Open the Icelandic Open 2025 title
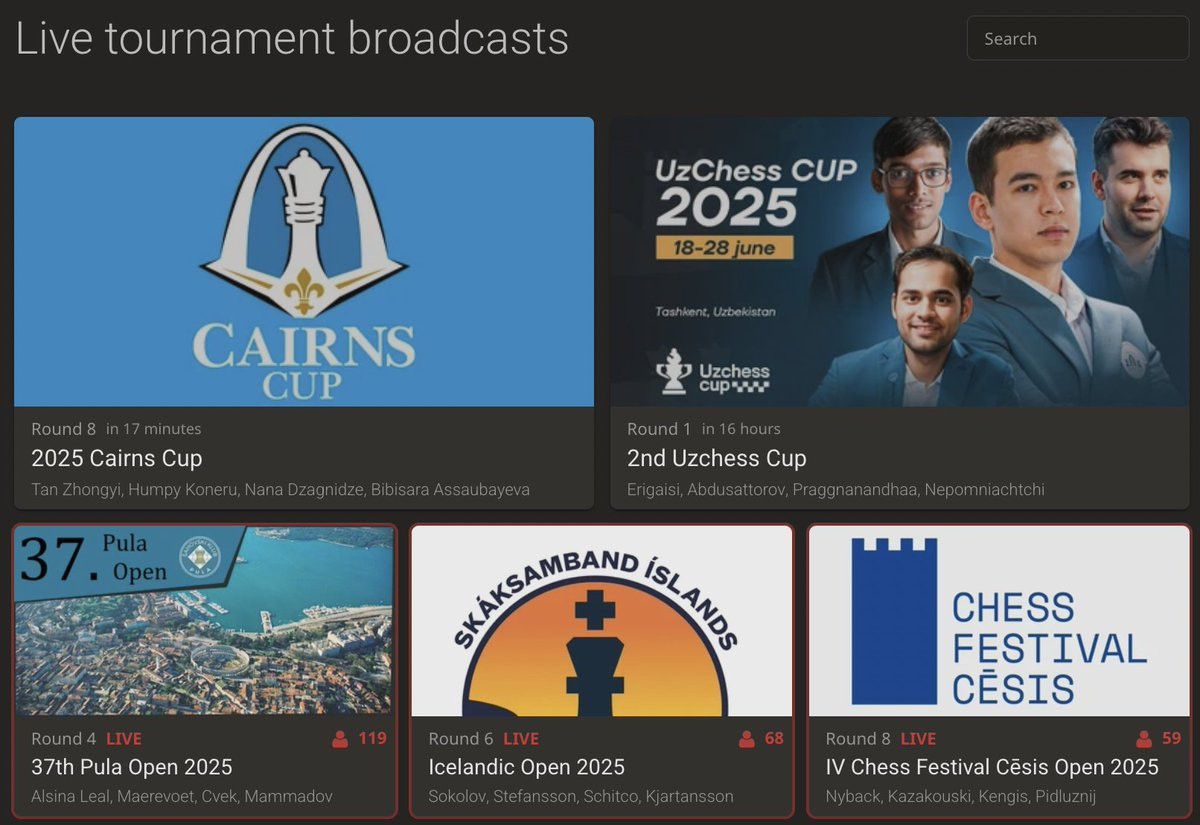The width and height of the screenshot is (1200, 825). pos(527,767)
